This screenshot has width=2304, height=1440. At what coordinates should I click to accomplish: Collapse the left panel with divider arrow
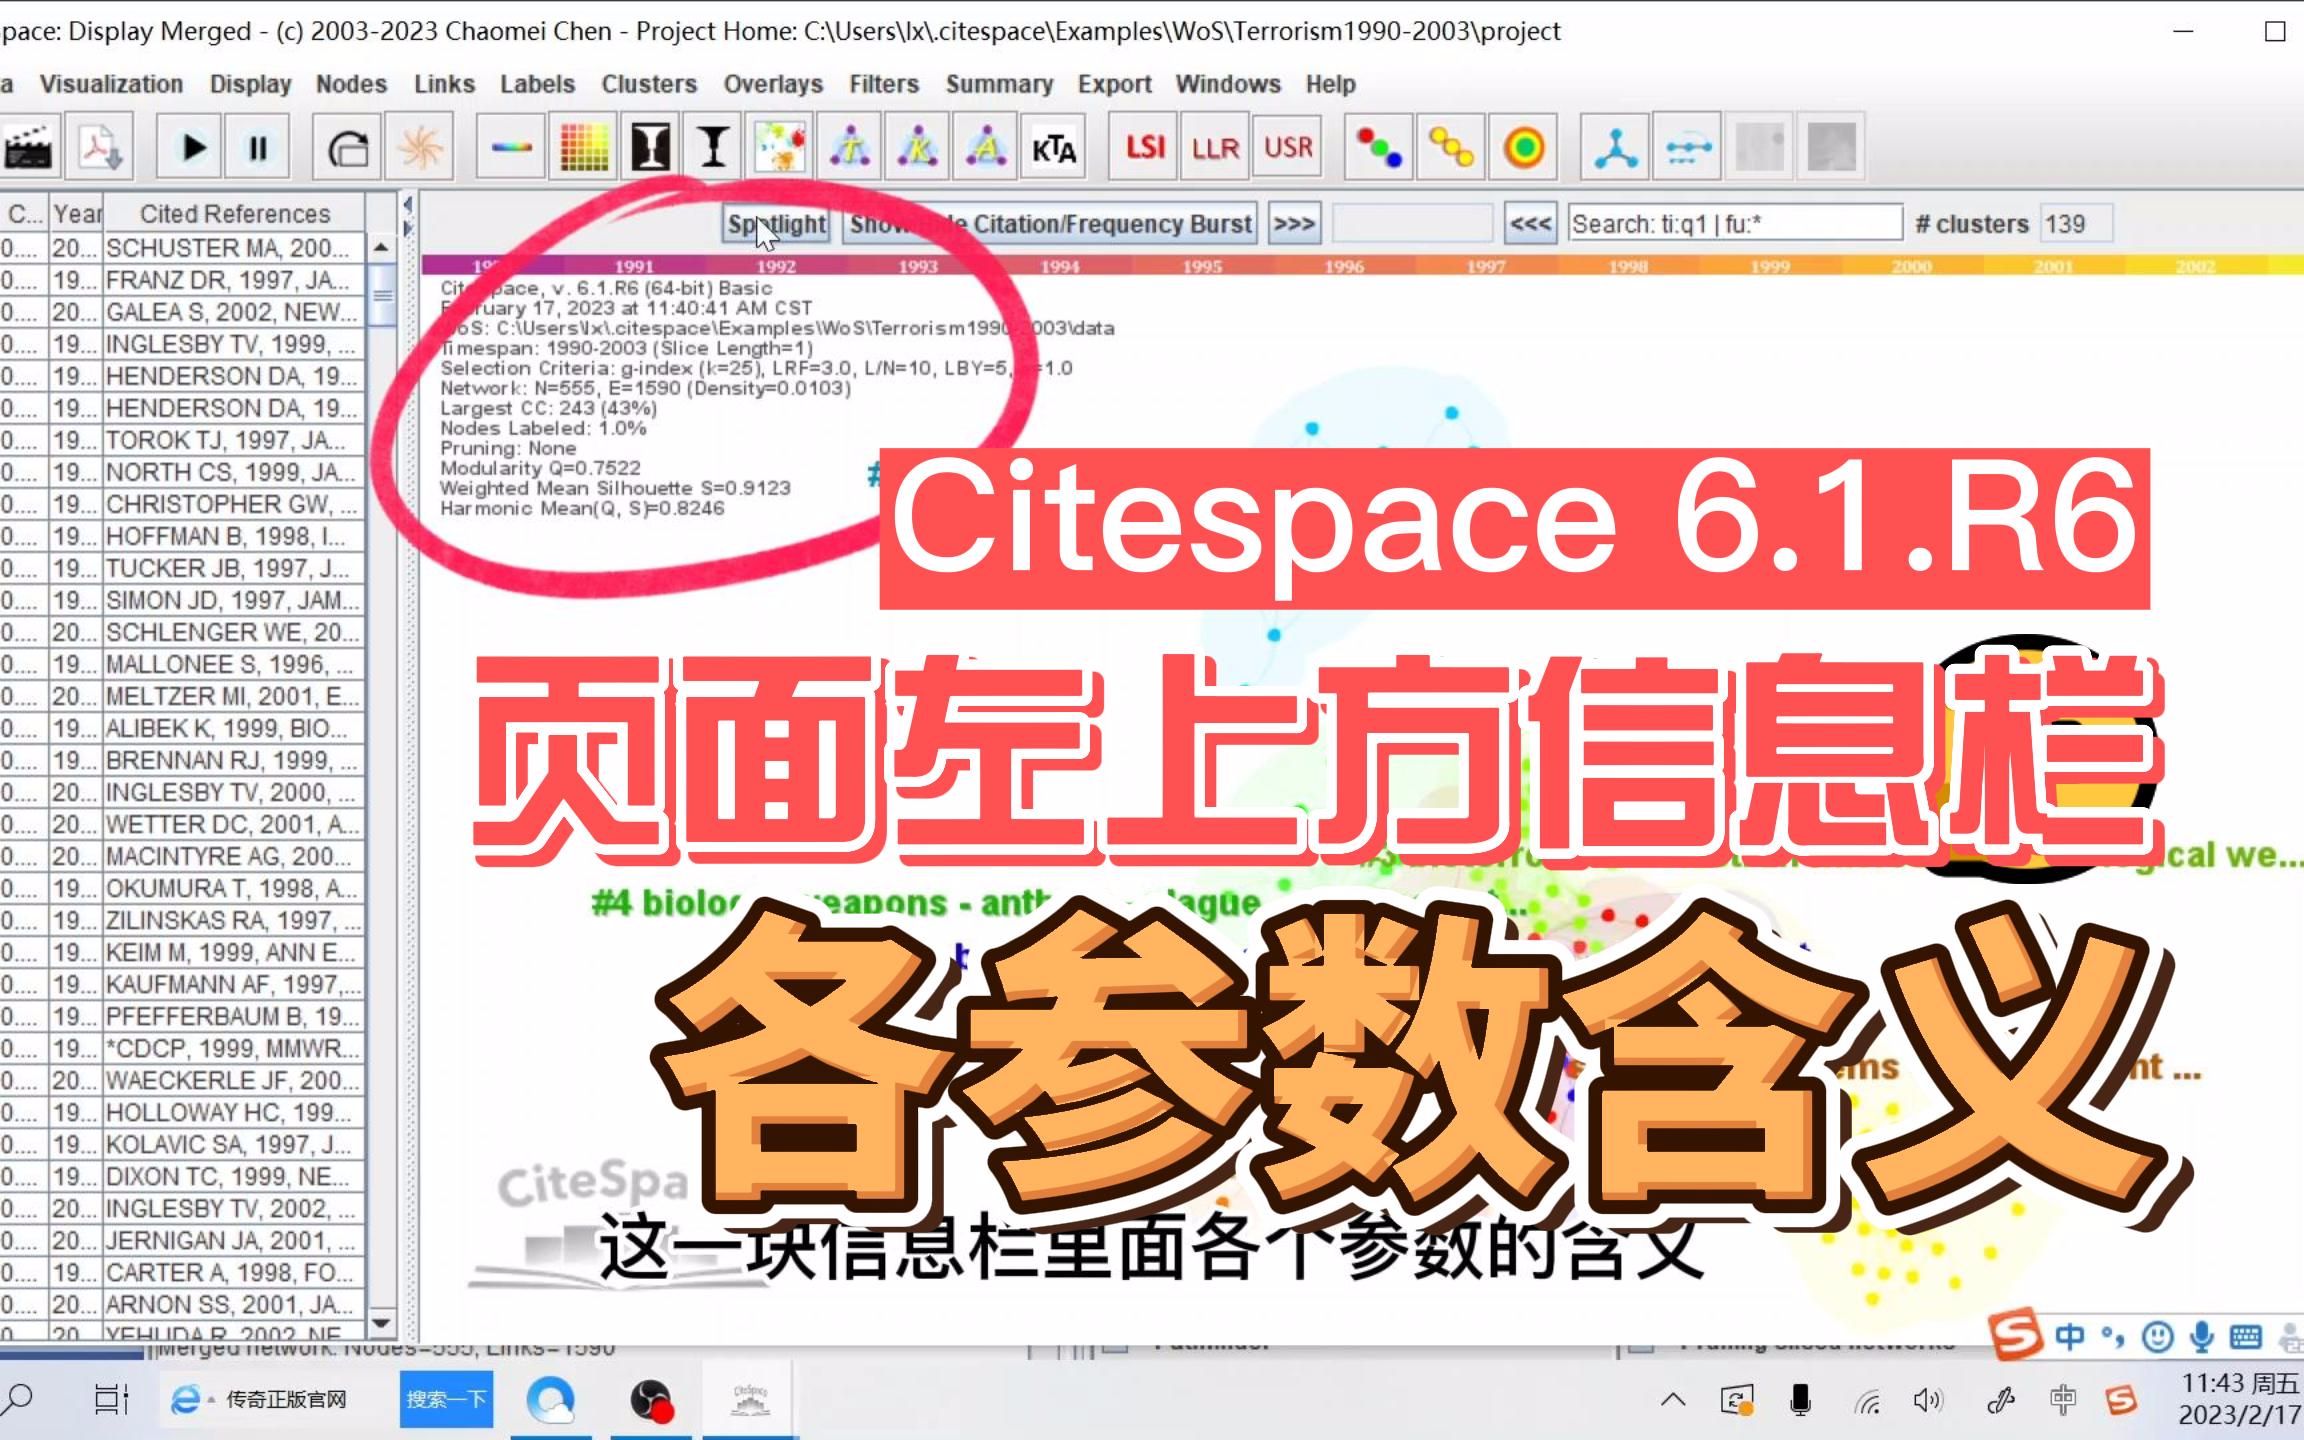(x=407, y=205)
